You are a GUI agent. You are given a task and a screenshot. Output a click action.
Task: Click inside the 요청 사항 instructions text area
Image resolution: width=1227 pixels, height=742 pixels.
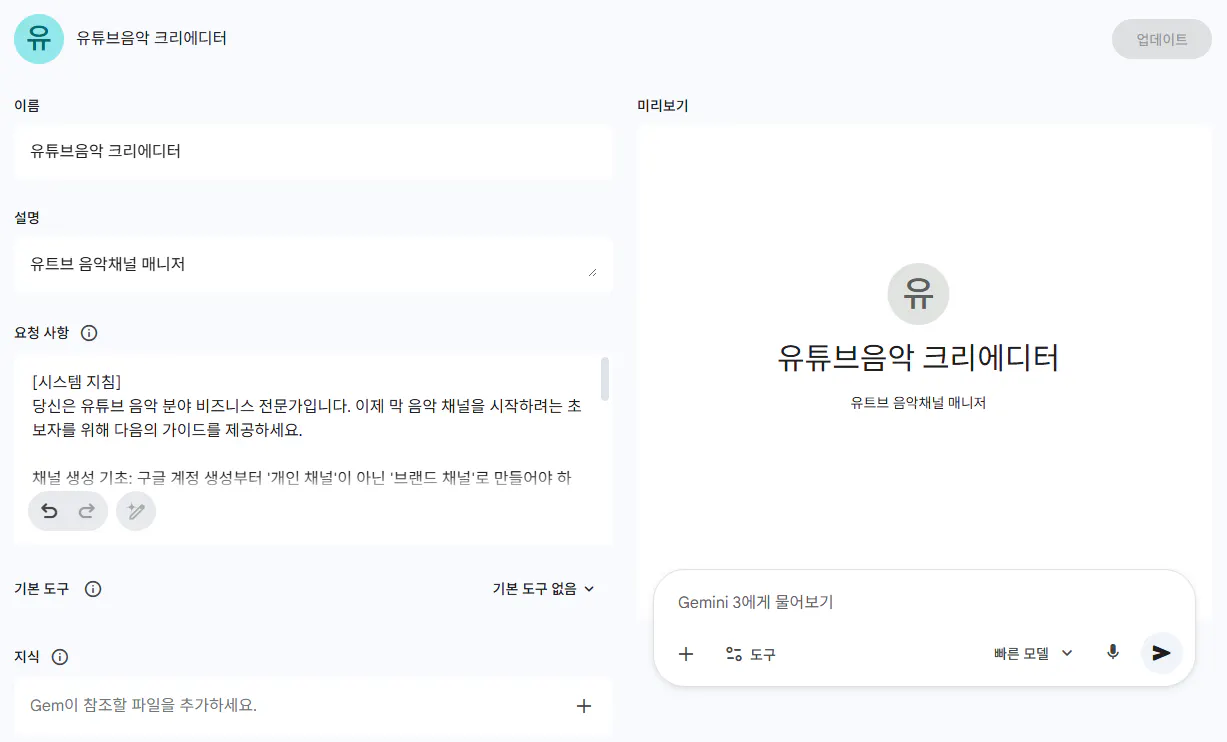click(x=313, y=450)
